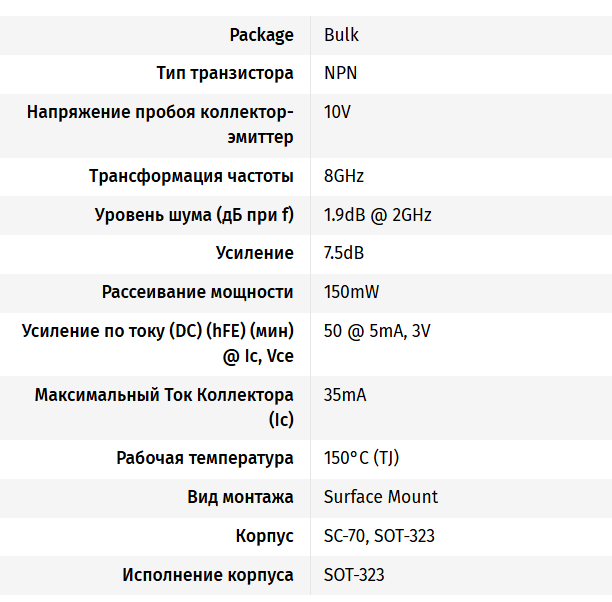Image resolution: width=612 pixels, height=602 pixels.
Task: Select the "10V" breakdown voltage value
Action: point(337,111)
